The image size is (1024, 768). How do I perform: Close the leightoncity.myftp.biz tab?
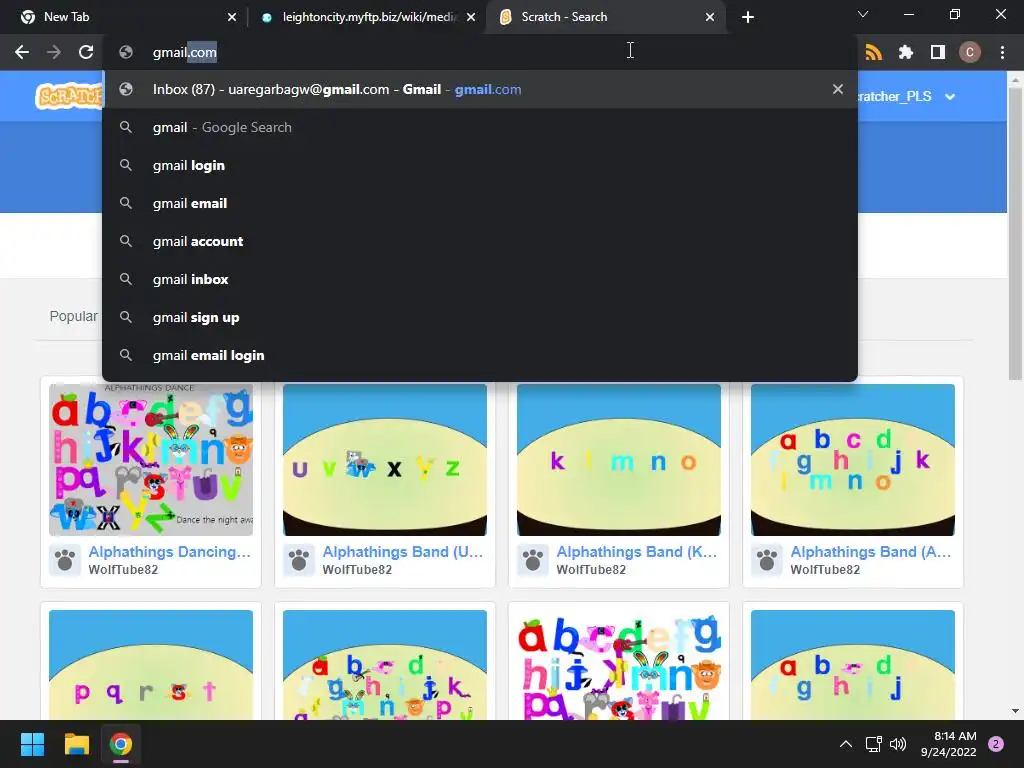[471, 17]
